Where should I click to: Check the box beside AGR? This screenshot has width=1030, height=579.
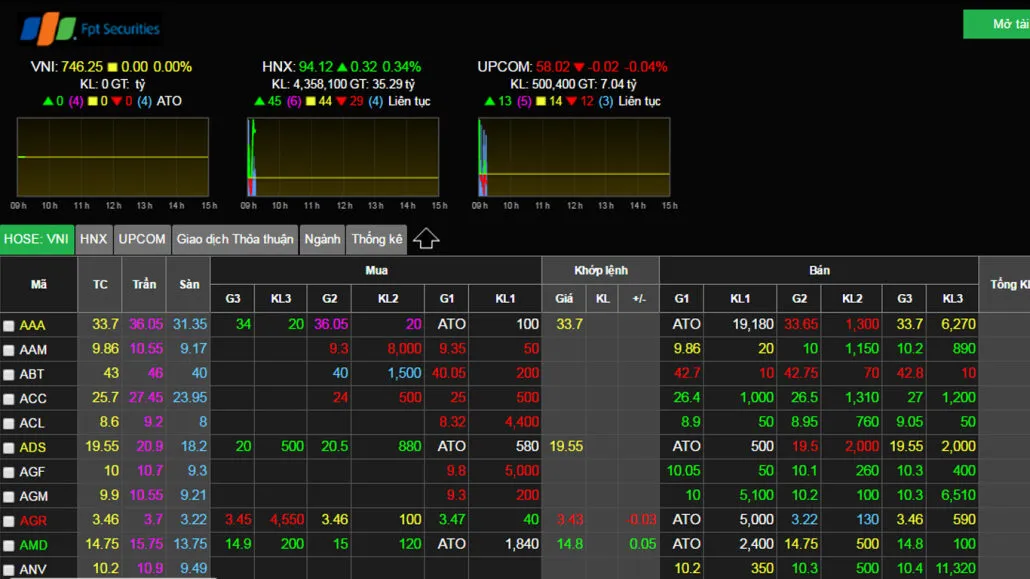9,521
